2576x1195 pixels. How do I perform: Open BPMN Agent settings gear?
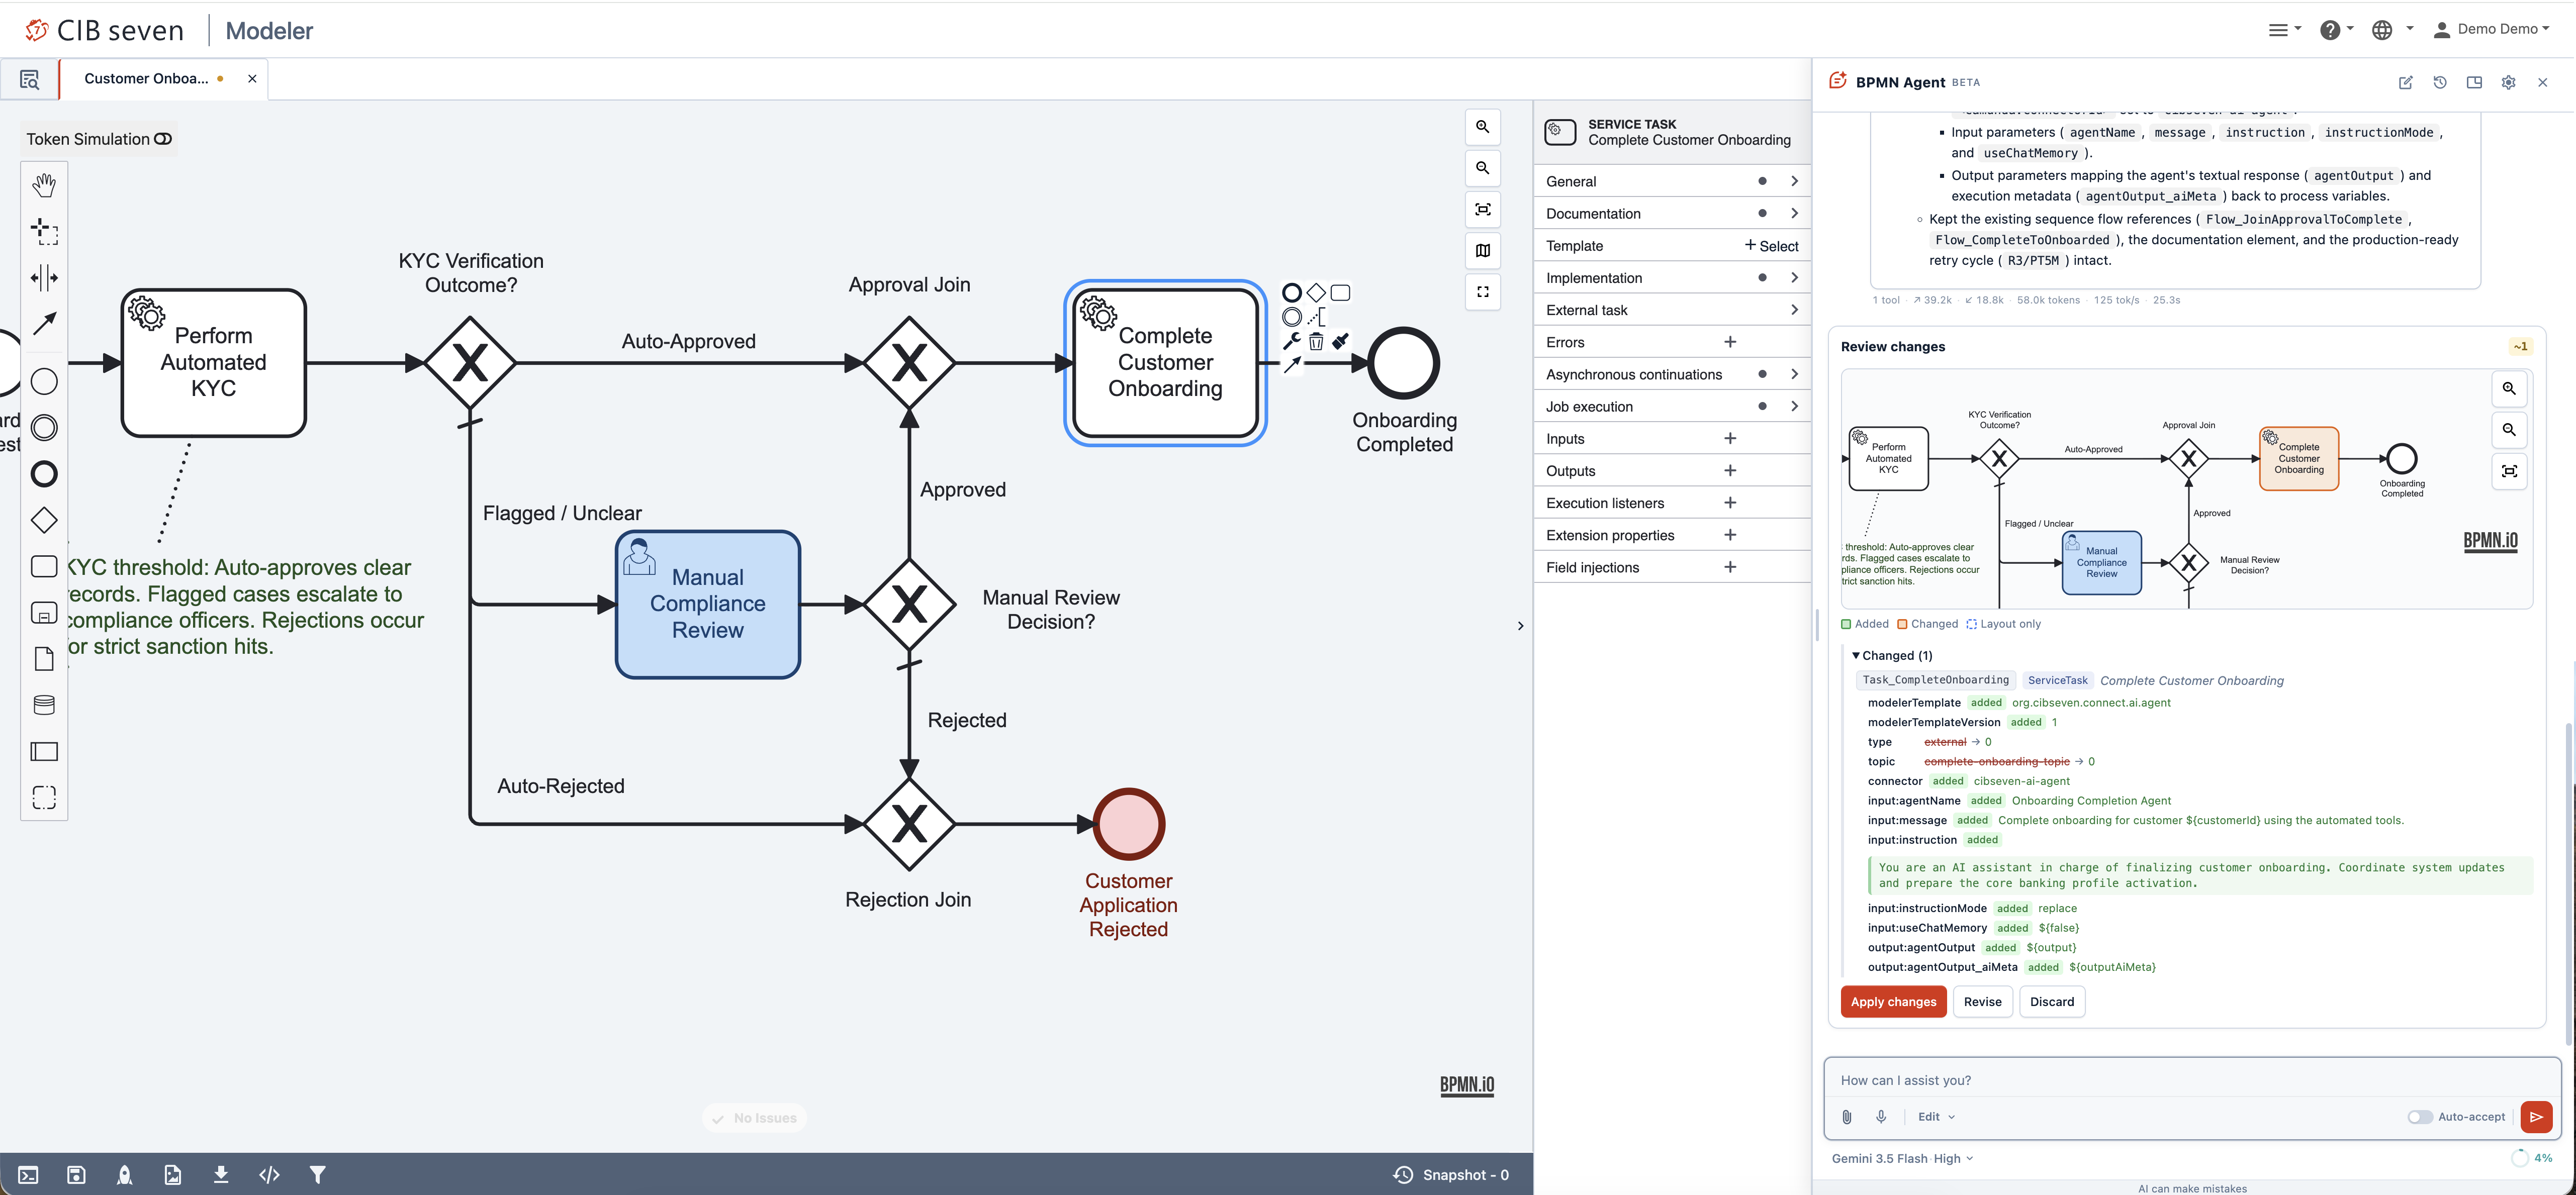(2508, 83)
